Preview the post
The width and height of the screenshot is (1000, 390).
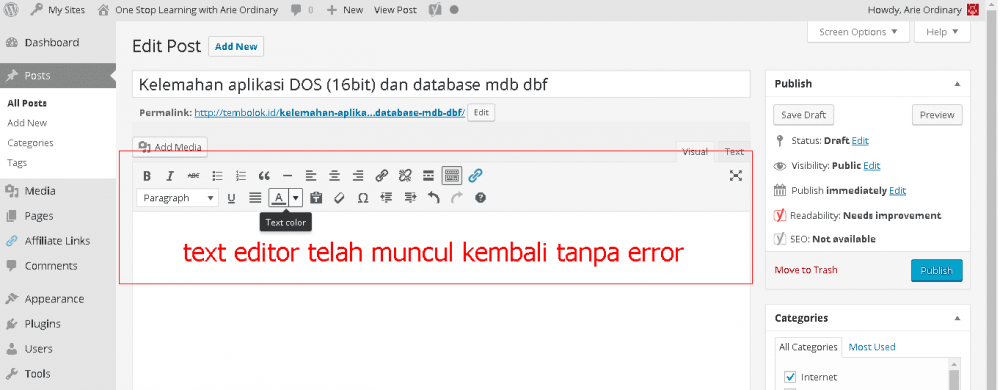coord(937,115)
